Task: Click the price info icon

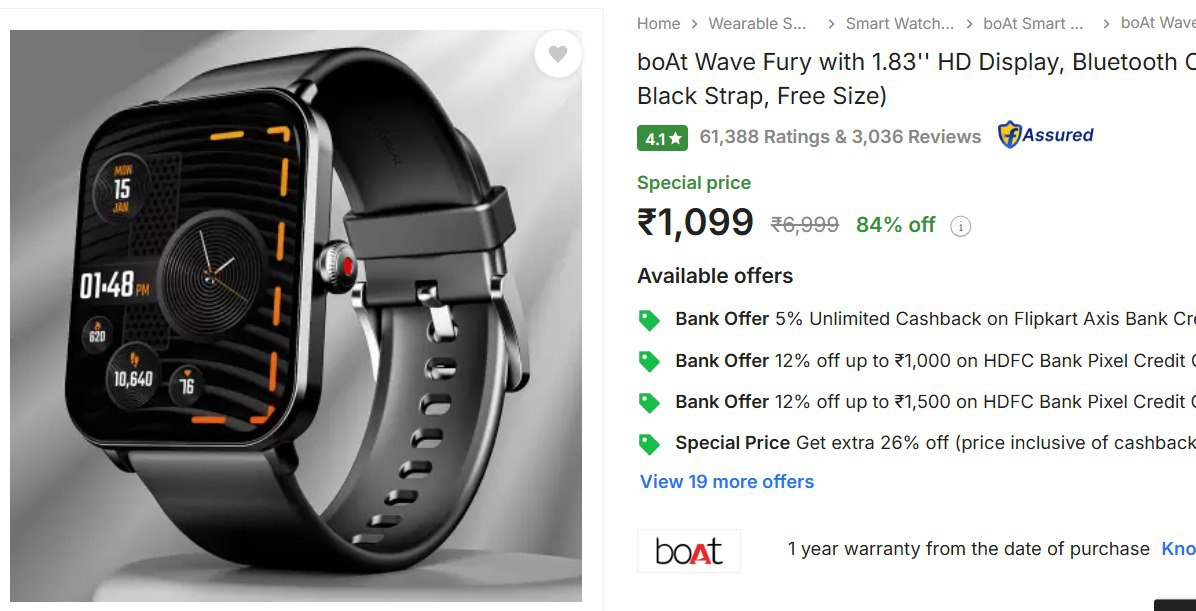Action: click(960, 226)
